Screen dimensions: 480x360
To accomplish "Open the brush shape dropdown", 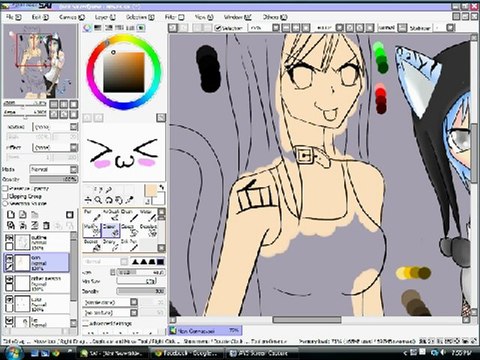I will click(x=110, y=302).
